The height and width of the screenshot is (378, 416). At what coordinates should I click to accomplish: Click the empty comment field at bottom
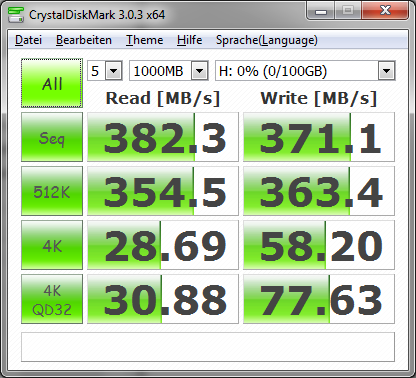(208, 347)
